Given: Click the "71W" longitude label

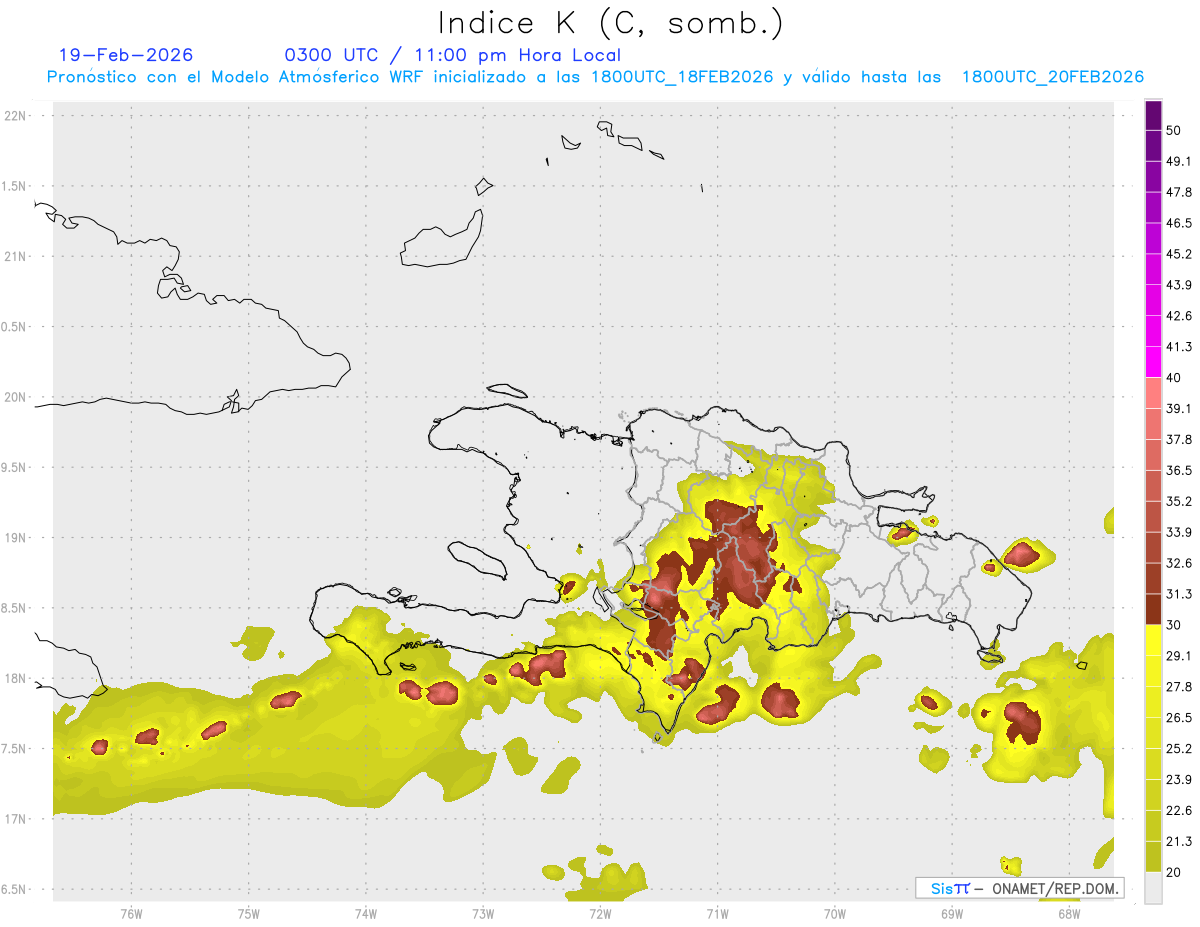Looking at the screenshot, I should 717,913.
